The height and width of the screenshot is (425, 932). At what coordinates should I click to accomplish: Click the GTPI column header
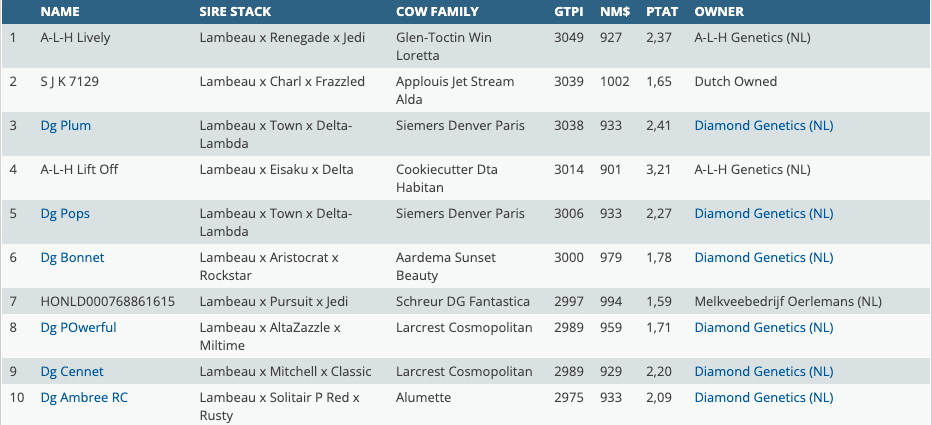click(x=568, y=12)
